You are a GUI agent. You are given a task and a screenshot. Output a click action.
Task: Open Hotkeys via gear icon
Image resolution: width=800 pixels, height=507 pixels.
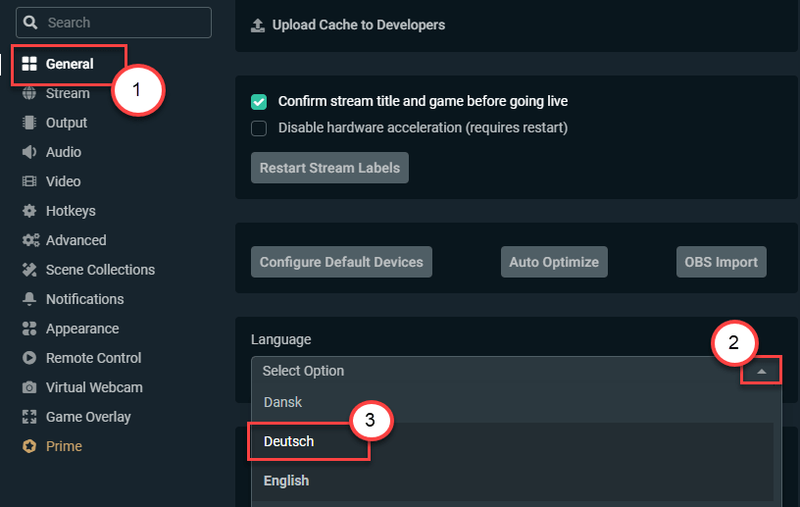(29, 211)
